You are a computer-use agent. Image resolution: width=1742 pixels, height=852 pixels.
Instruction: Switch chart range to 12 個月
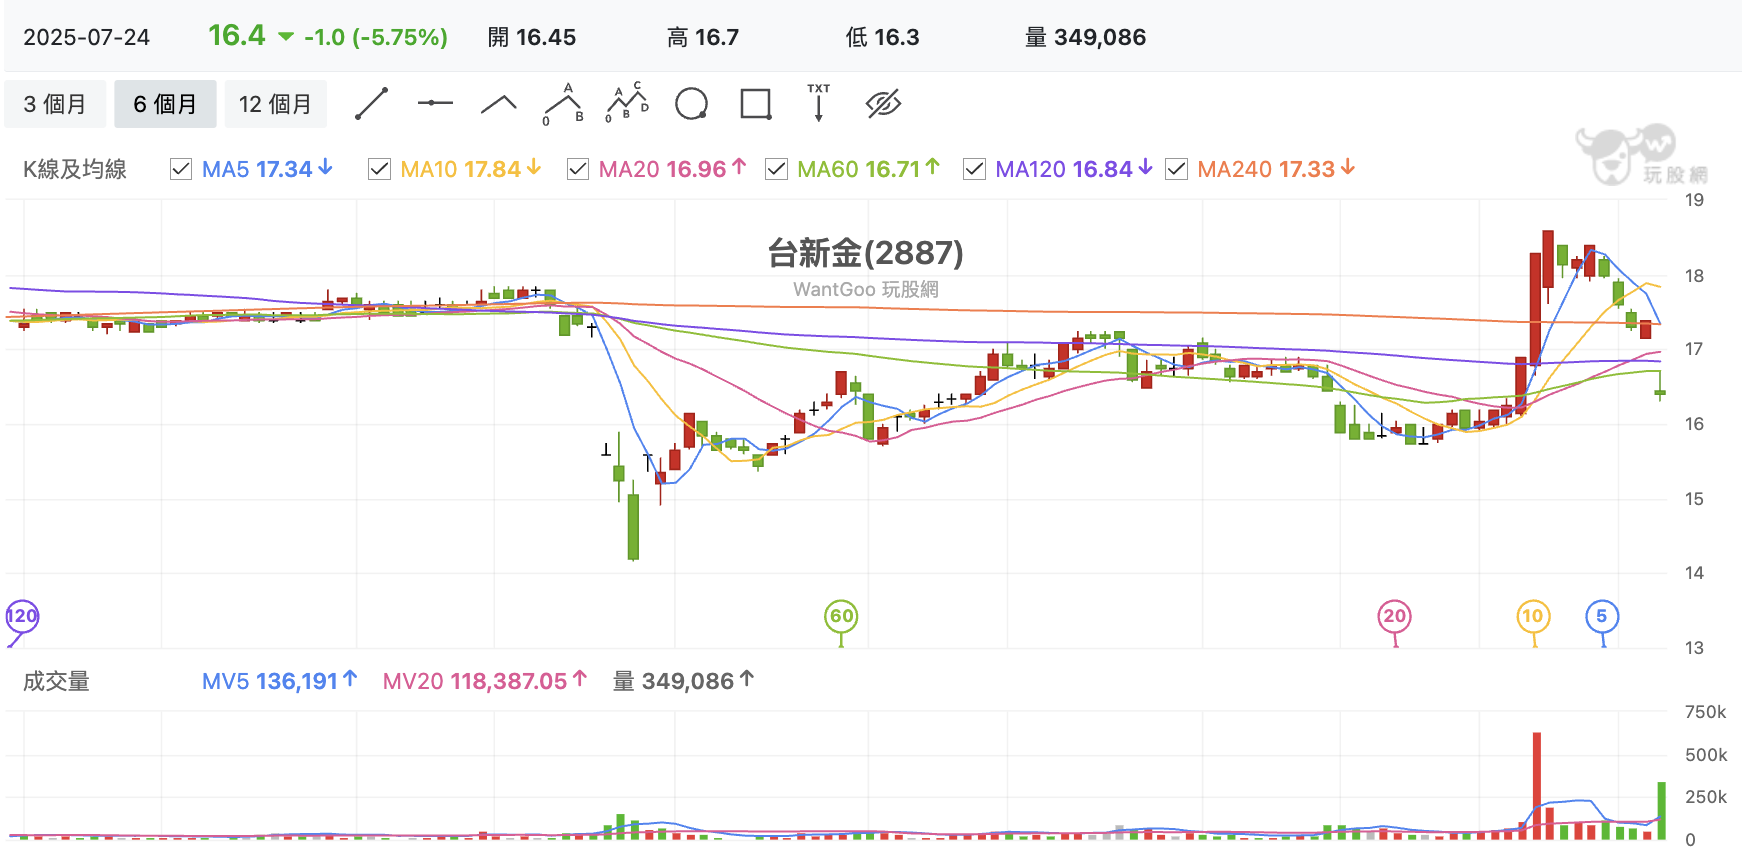(x=275, y=104)
